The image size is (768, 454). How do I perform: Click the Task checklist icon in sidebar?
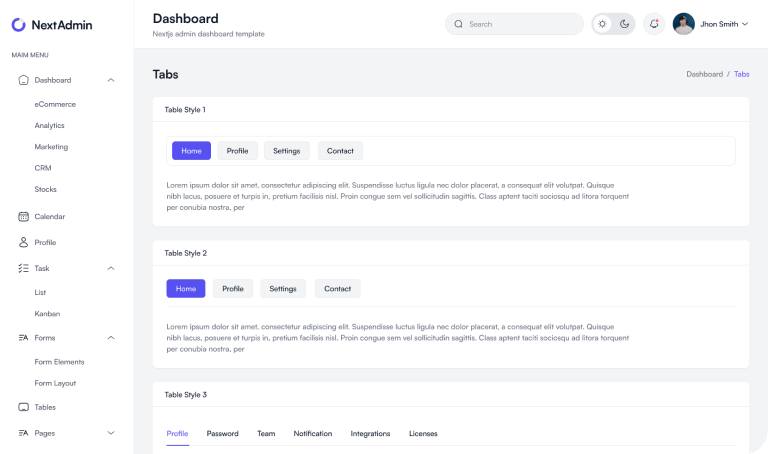(x=23, y=268)
